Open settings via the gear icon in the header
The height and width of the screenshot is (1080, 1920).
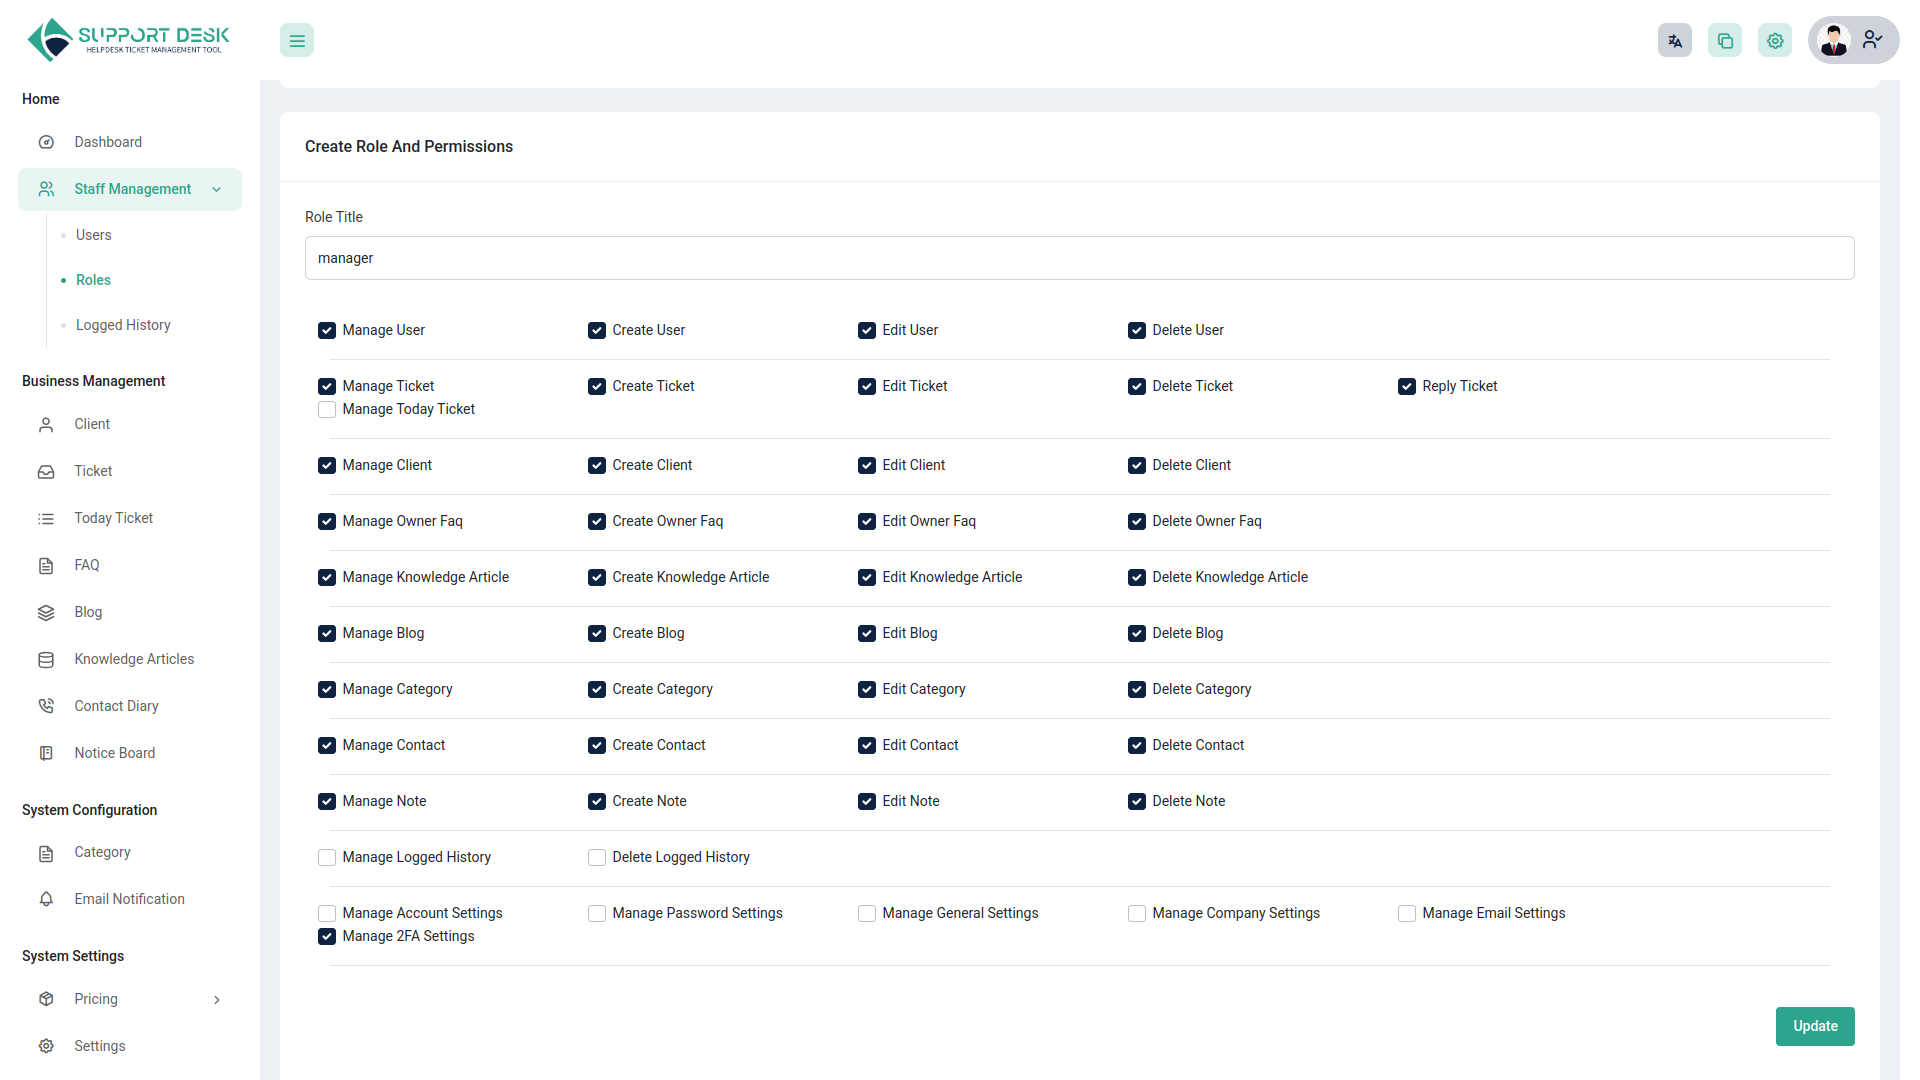pos(1775,40)
